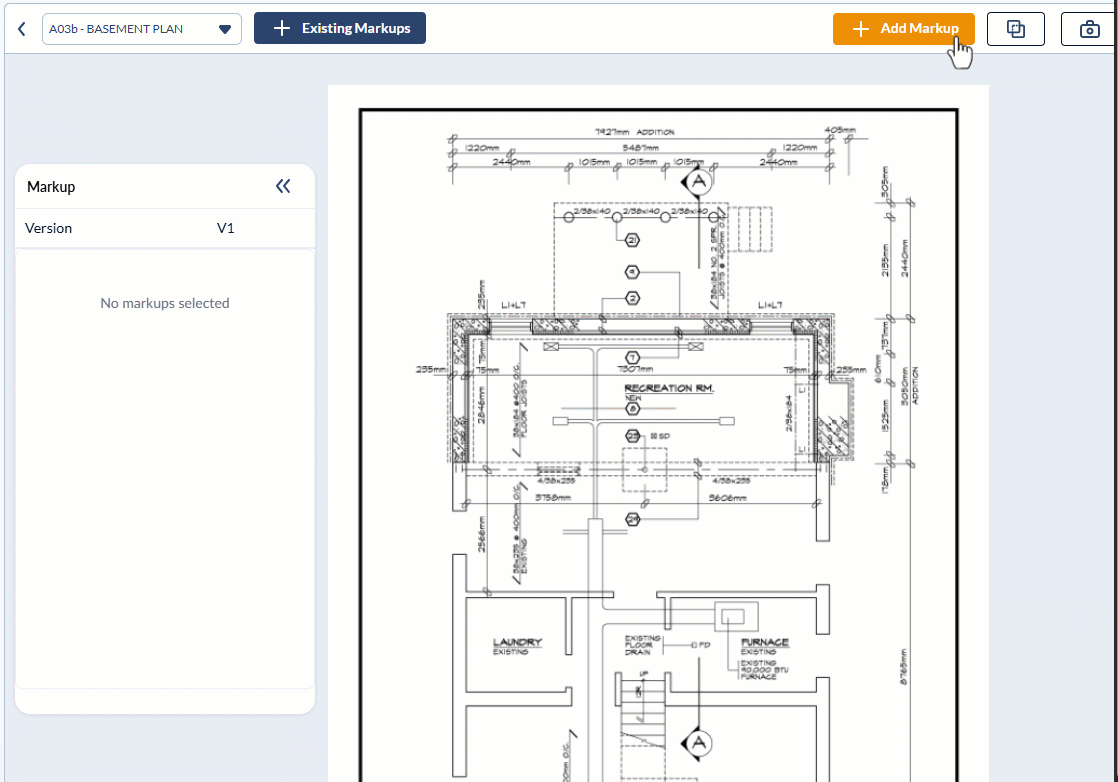1118x782 pixels.
Task: Click the FD floor drain symbol
Action: coord(695,645)
